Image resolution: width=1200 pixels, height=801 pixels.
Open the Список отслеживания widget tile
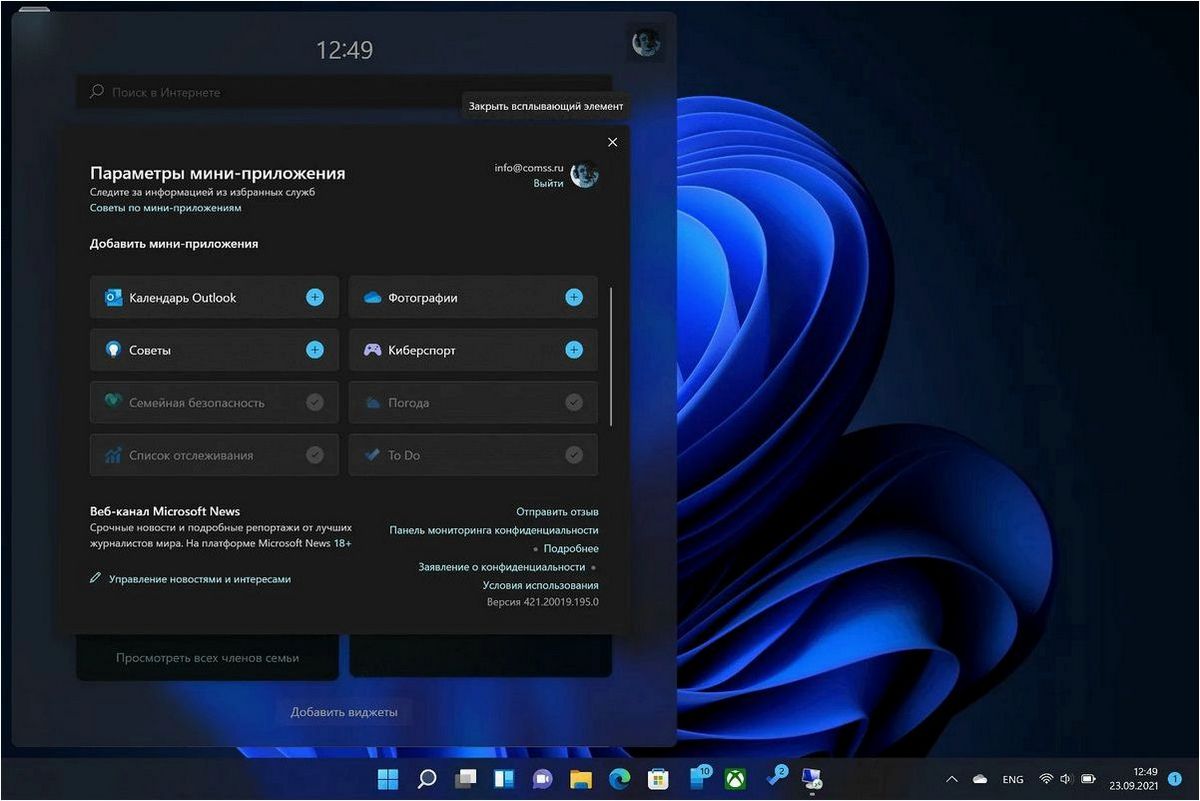214,455
